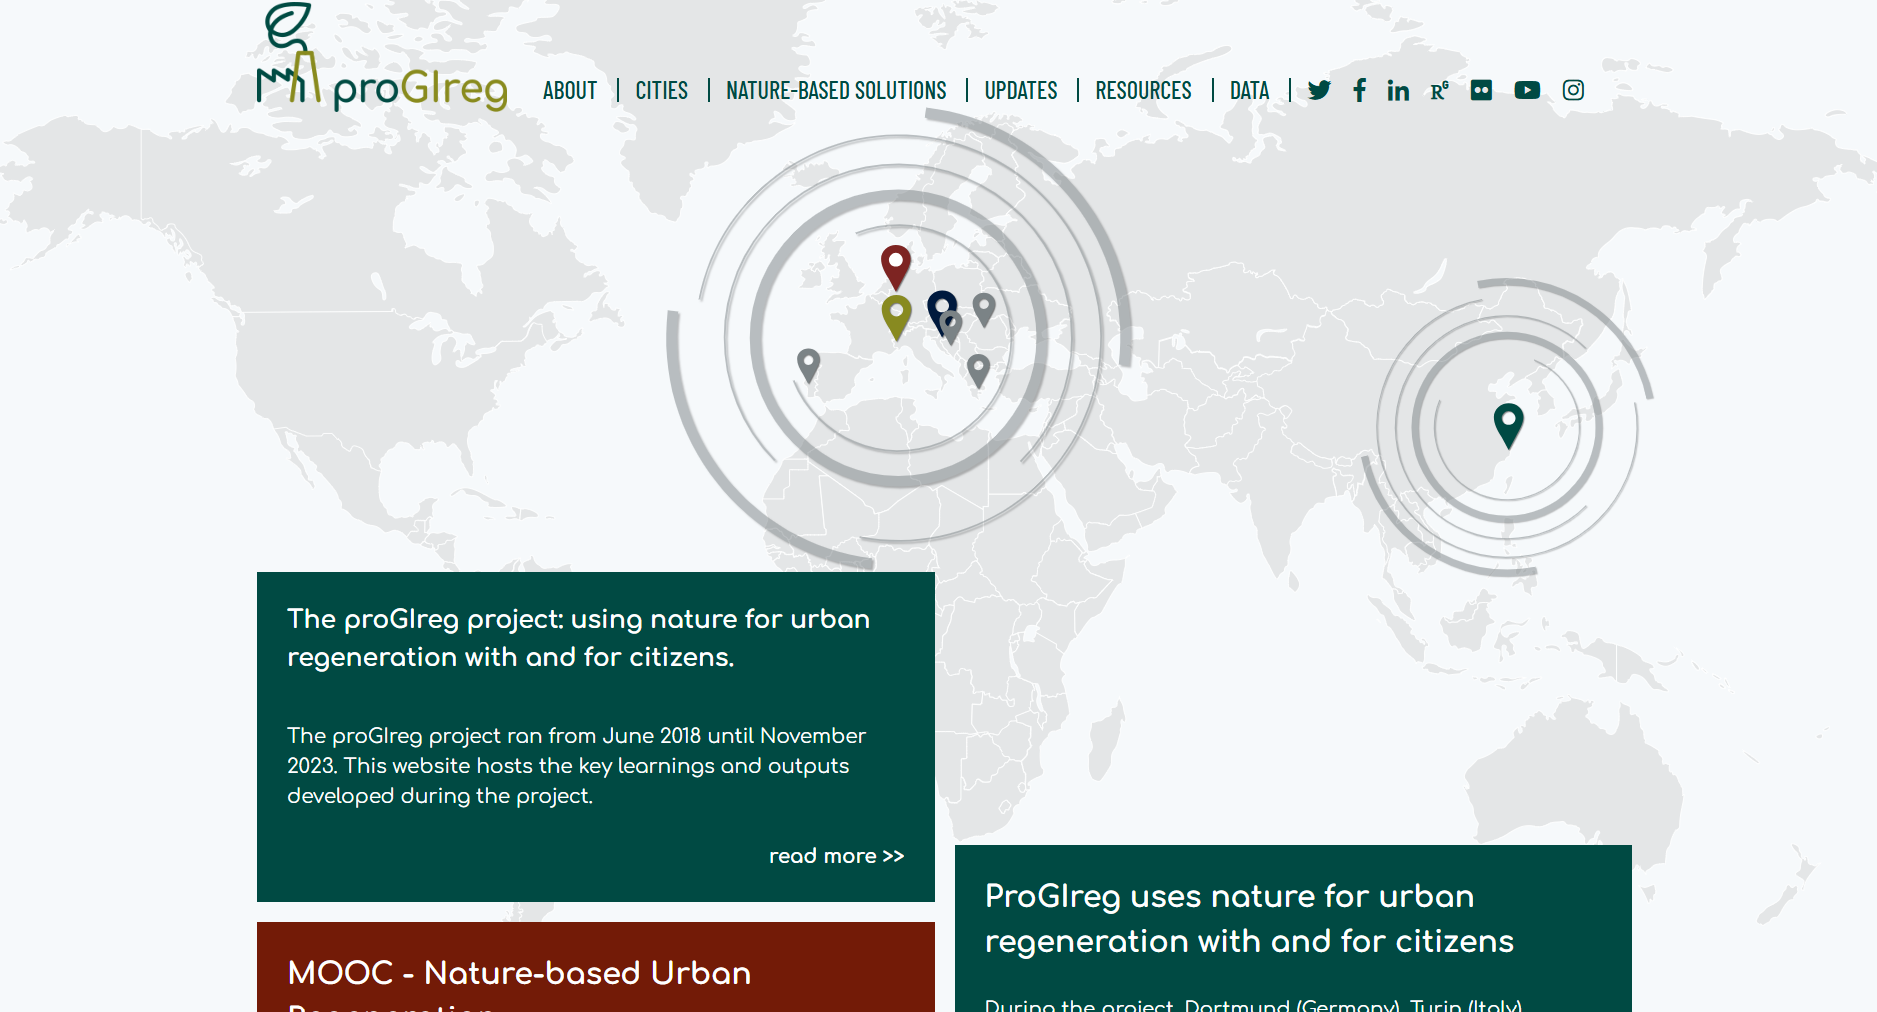
Task: Click the ResearchGate icon
Action: pyautogui.click(x=1439, y=91)
